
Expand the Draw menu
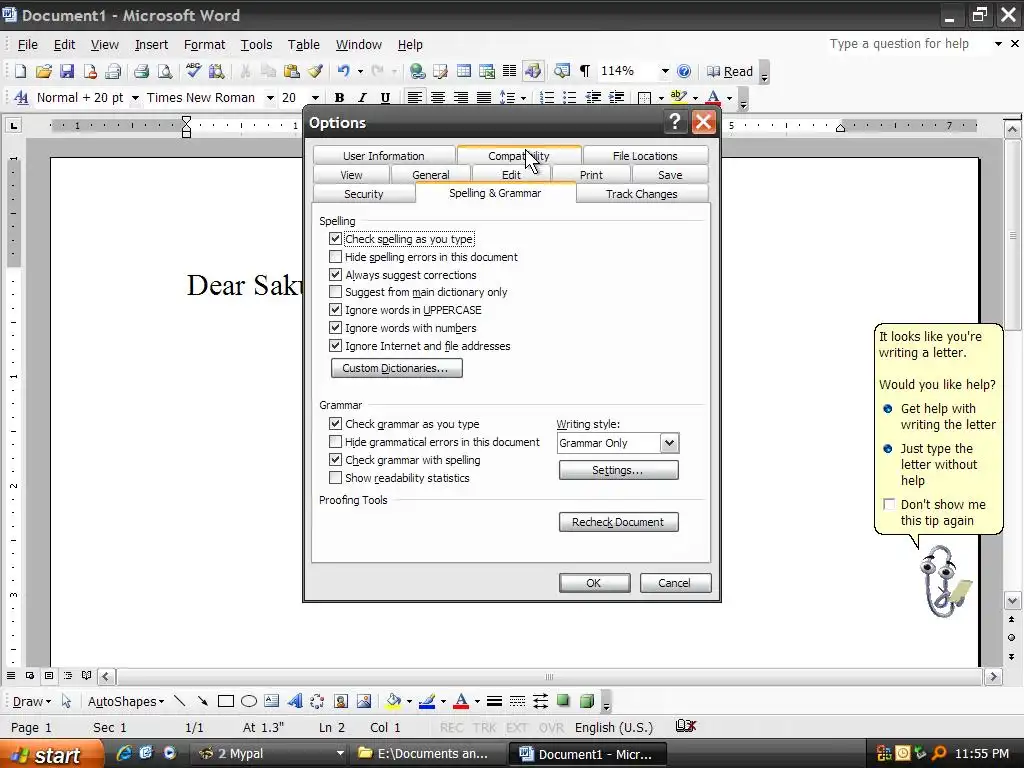[x=31, y=701]
